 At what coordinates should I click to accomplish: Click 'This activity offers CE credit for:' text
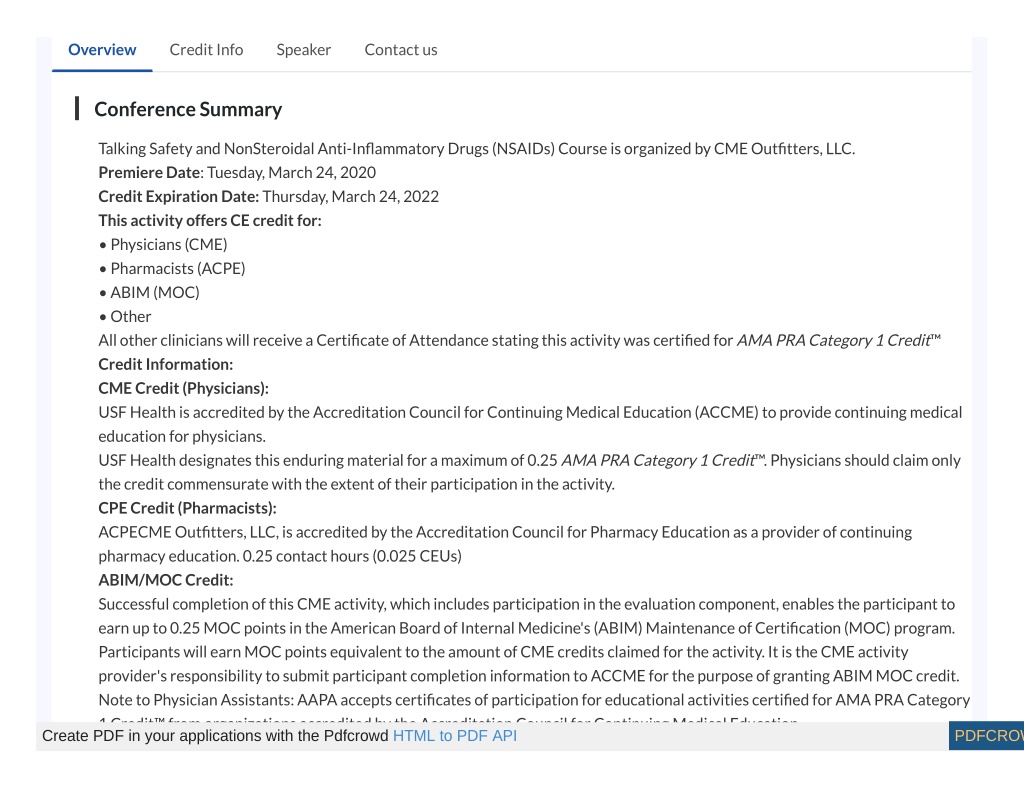tap(210, 221)
